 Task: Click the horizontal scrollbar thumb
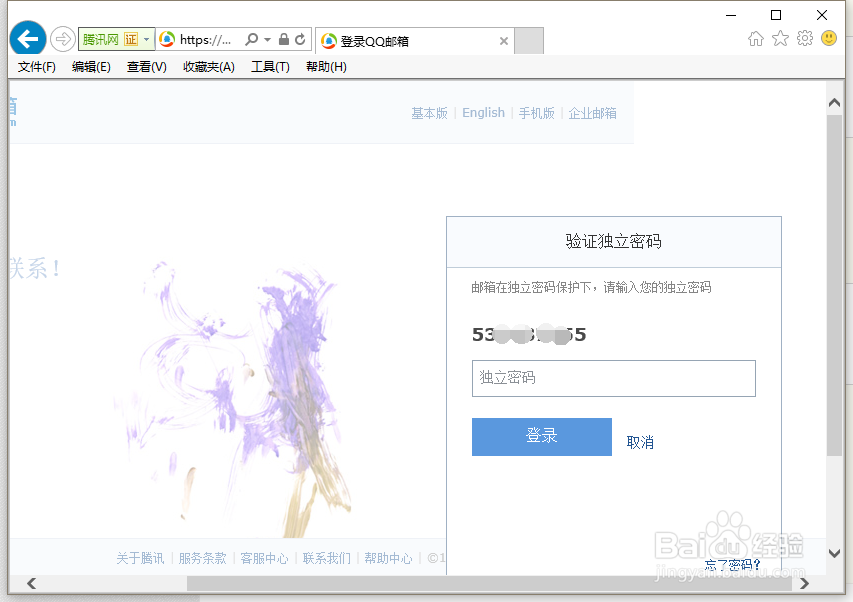pos(490,584)
